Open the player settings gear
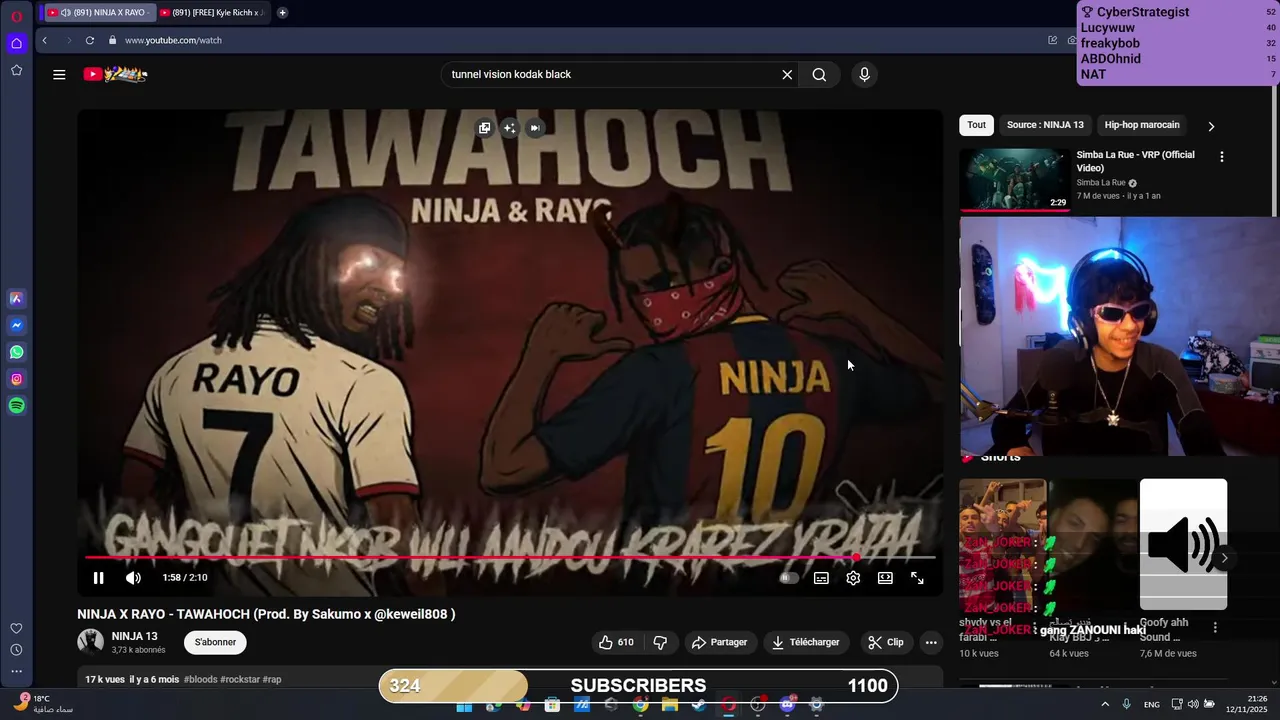 coord(853,578)
